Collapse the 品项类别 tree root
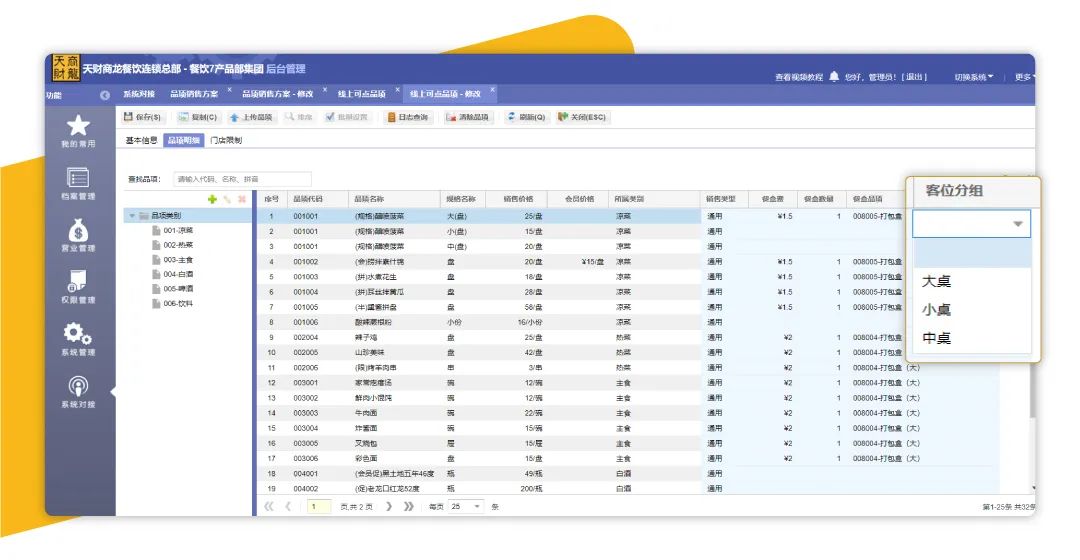Viewport: 1080px width, 560px height. (x=132, y=216)
